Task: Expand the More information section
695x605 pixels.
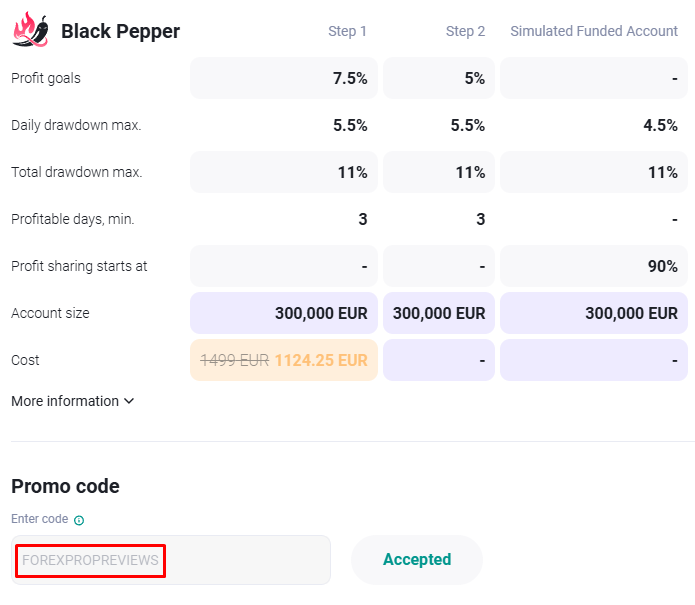Action: pos(72,401)
